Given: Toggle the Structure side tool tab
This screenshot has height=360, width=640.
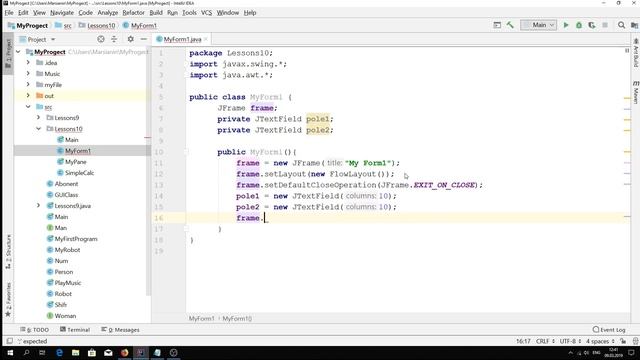Looking at the screenshot, I should coord(8,252).
